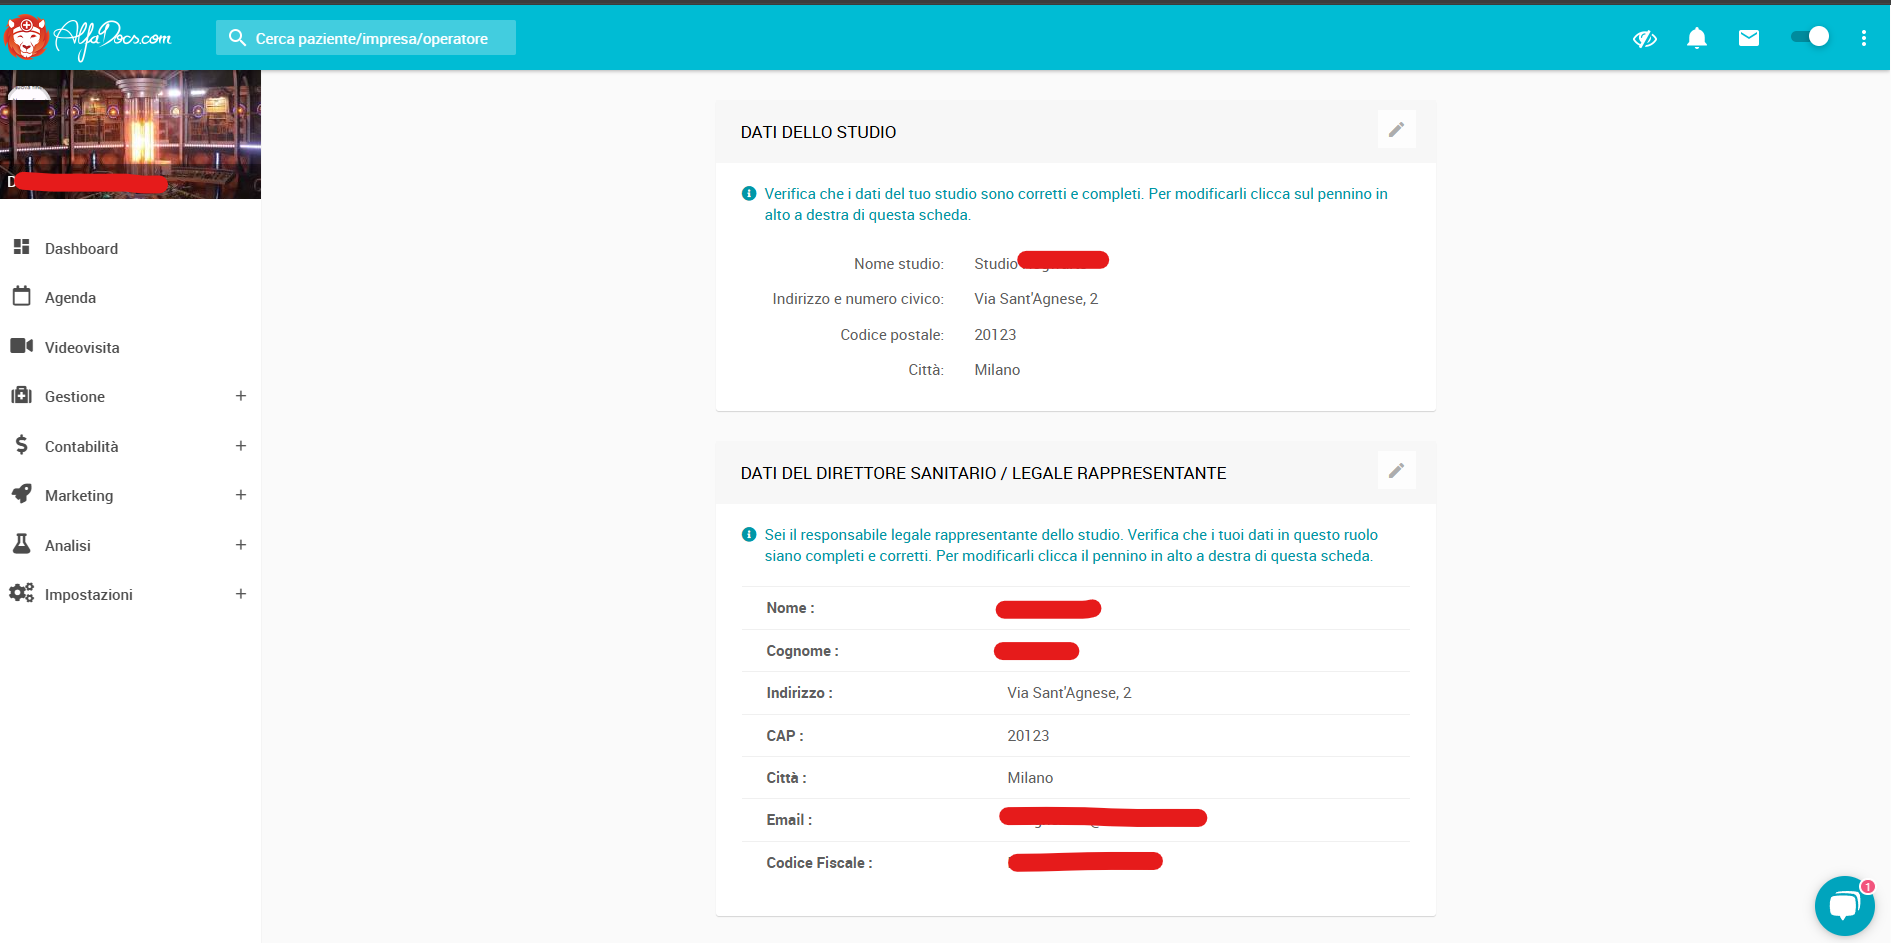Edit Direttore Sanitario data with pencil
This screenshot has height=943, width=1891.
pos(1396,471)
